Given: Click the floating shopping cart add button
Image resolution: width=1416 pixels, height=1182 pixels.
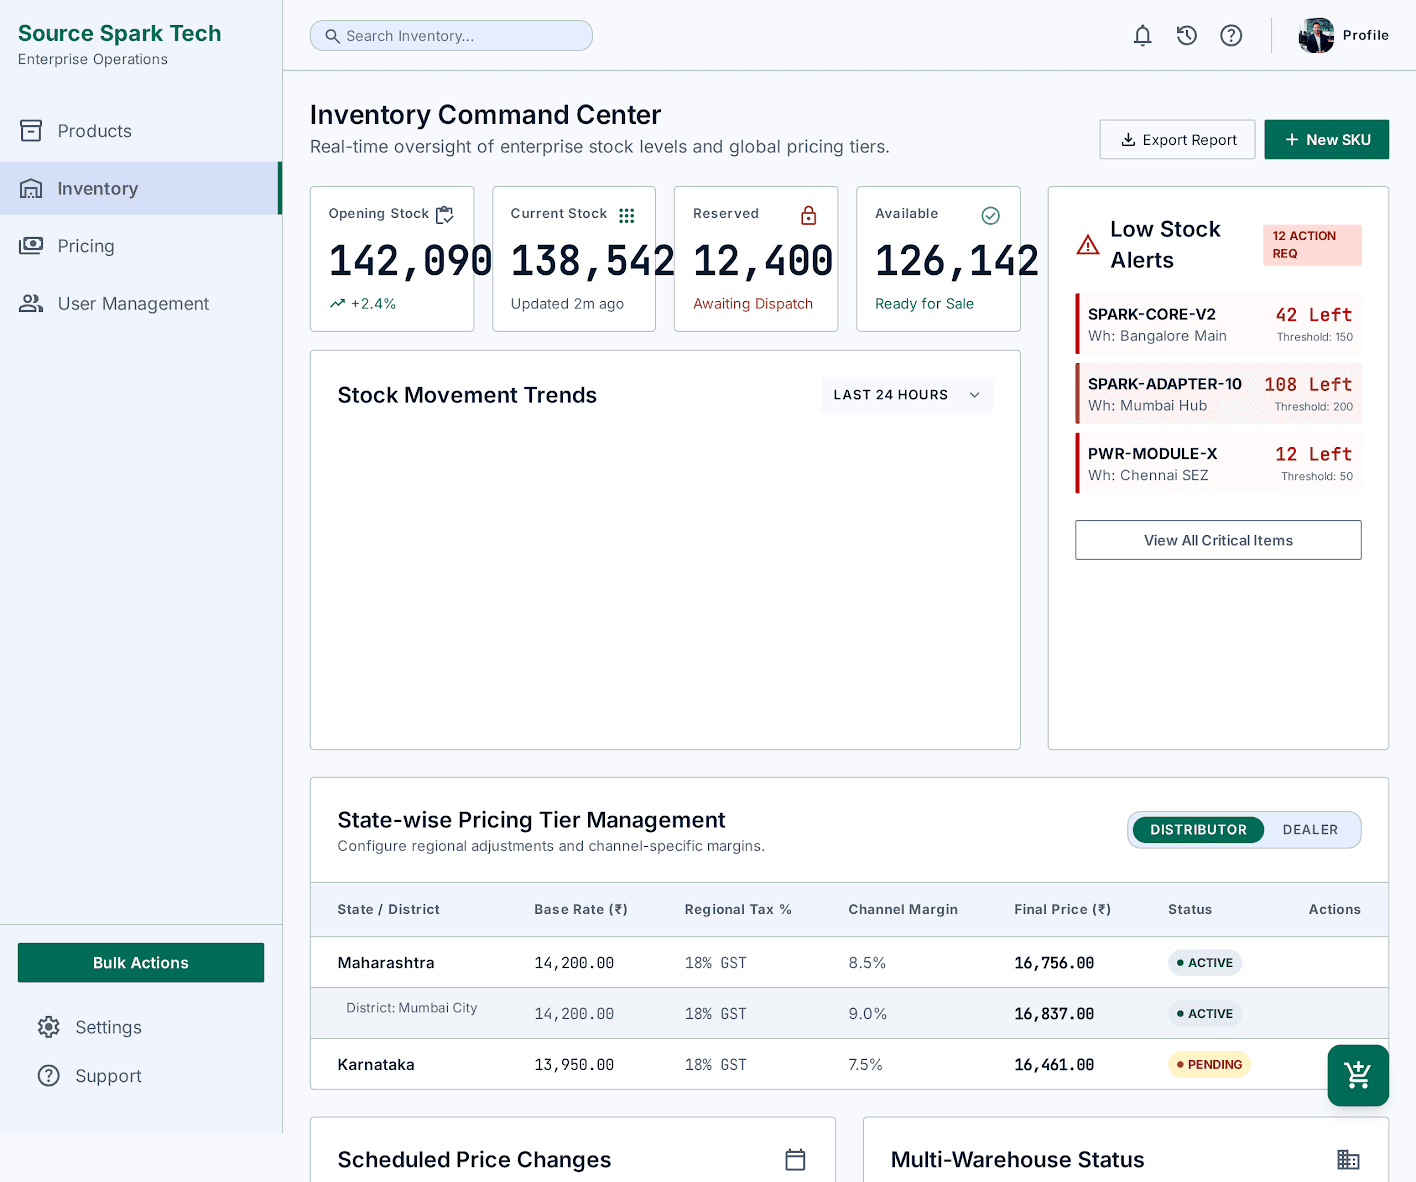Looking at the screenshot, I should point(1358,1075).
